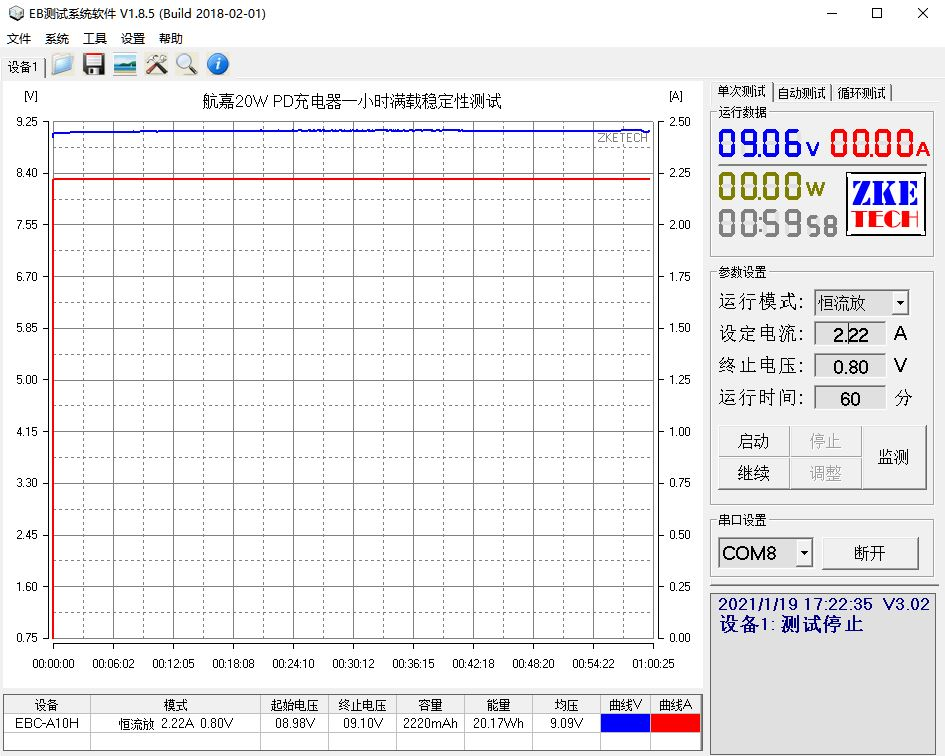Open the blue info about icon
The image size is (945, 756).
click(x=218, y=64)
